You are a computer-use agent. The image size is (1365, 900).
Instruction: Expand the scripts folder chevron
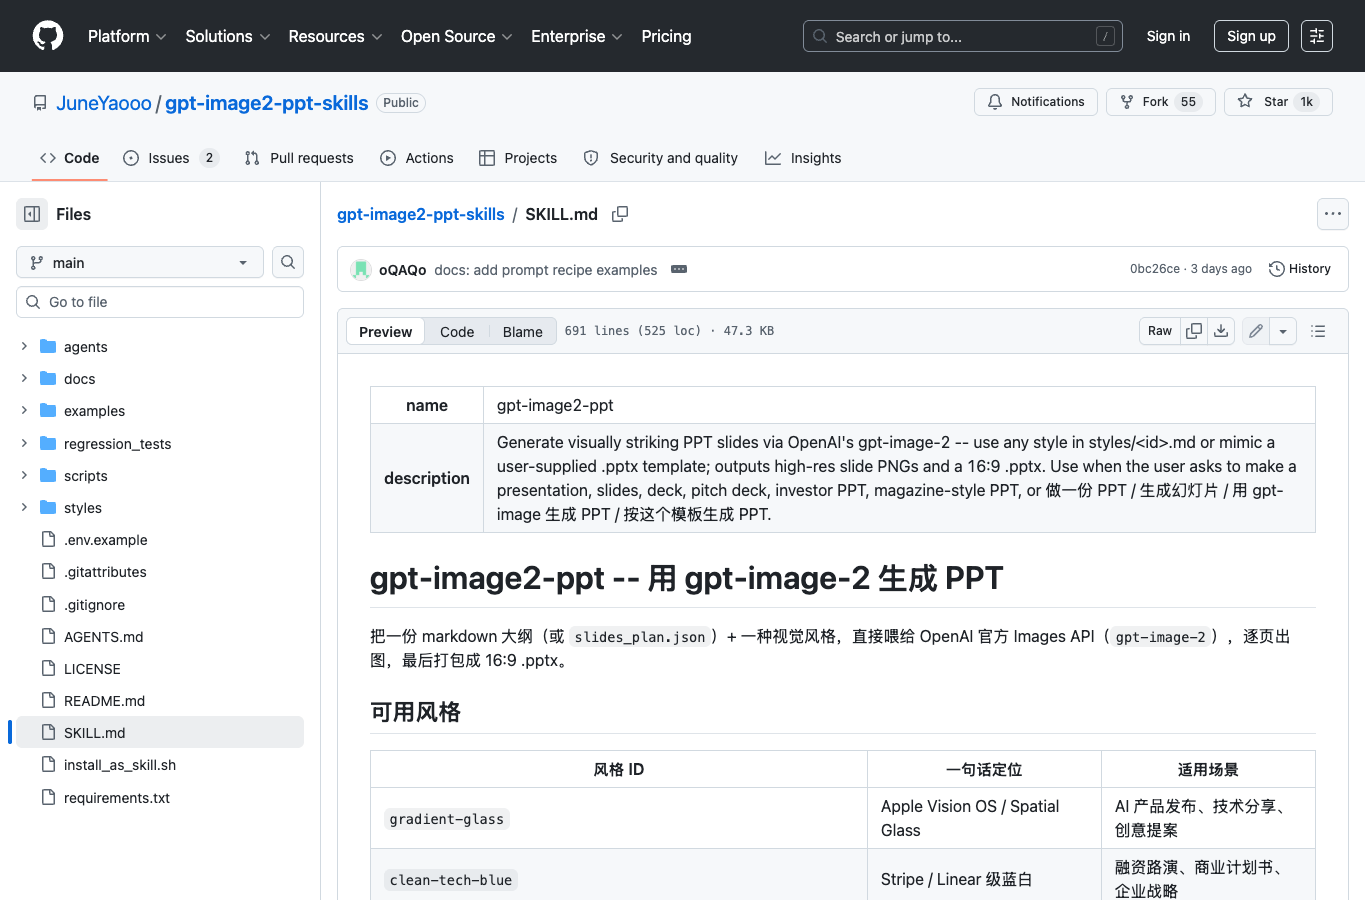[x=24, y=475]
